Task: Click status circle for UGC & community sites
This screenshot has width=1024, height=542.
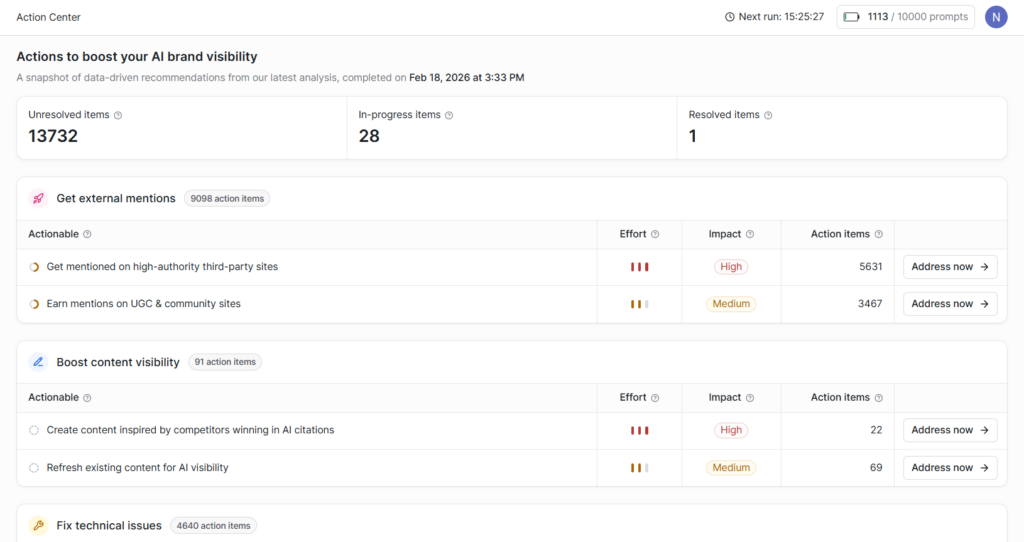Action: [34, 304]
